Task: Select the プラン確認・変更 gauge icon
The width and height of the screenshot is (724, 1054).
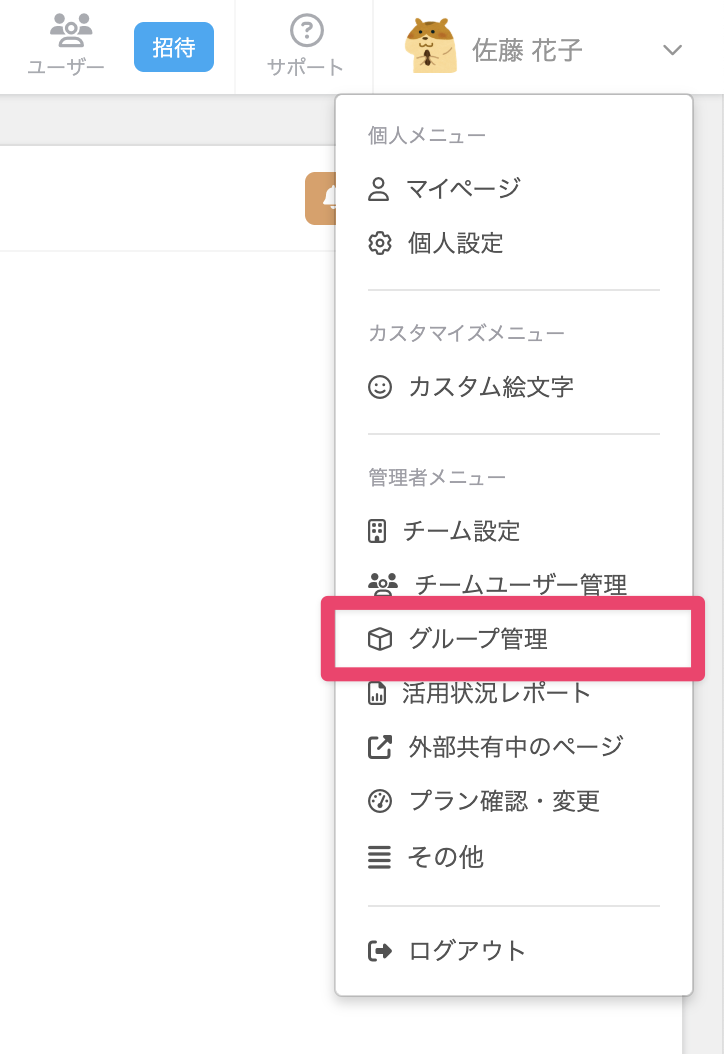Action: tap(380, 801)
